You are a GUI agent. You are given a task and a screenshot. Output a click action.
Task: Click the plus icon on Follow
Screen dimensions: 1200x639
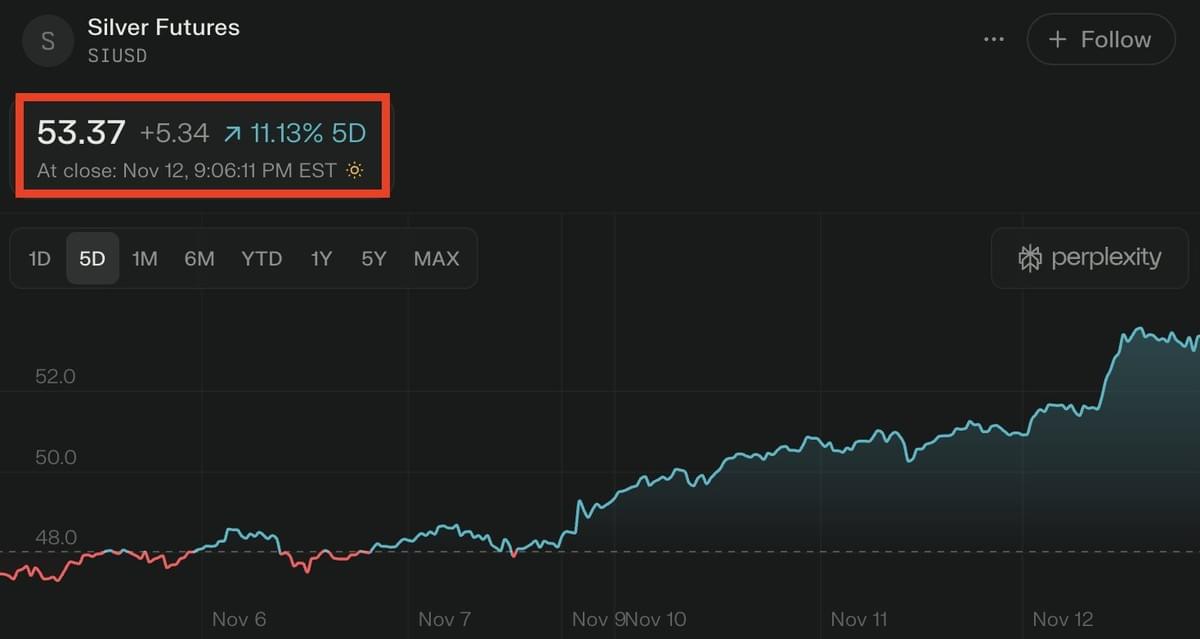1057,39
